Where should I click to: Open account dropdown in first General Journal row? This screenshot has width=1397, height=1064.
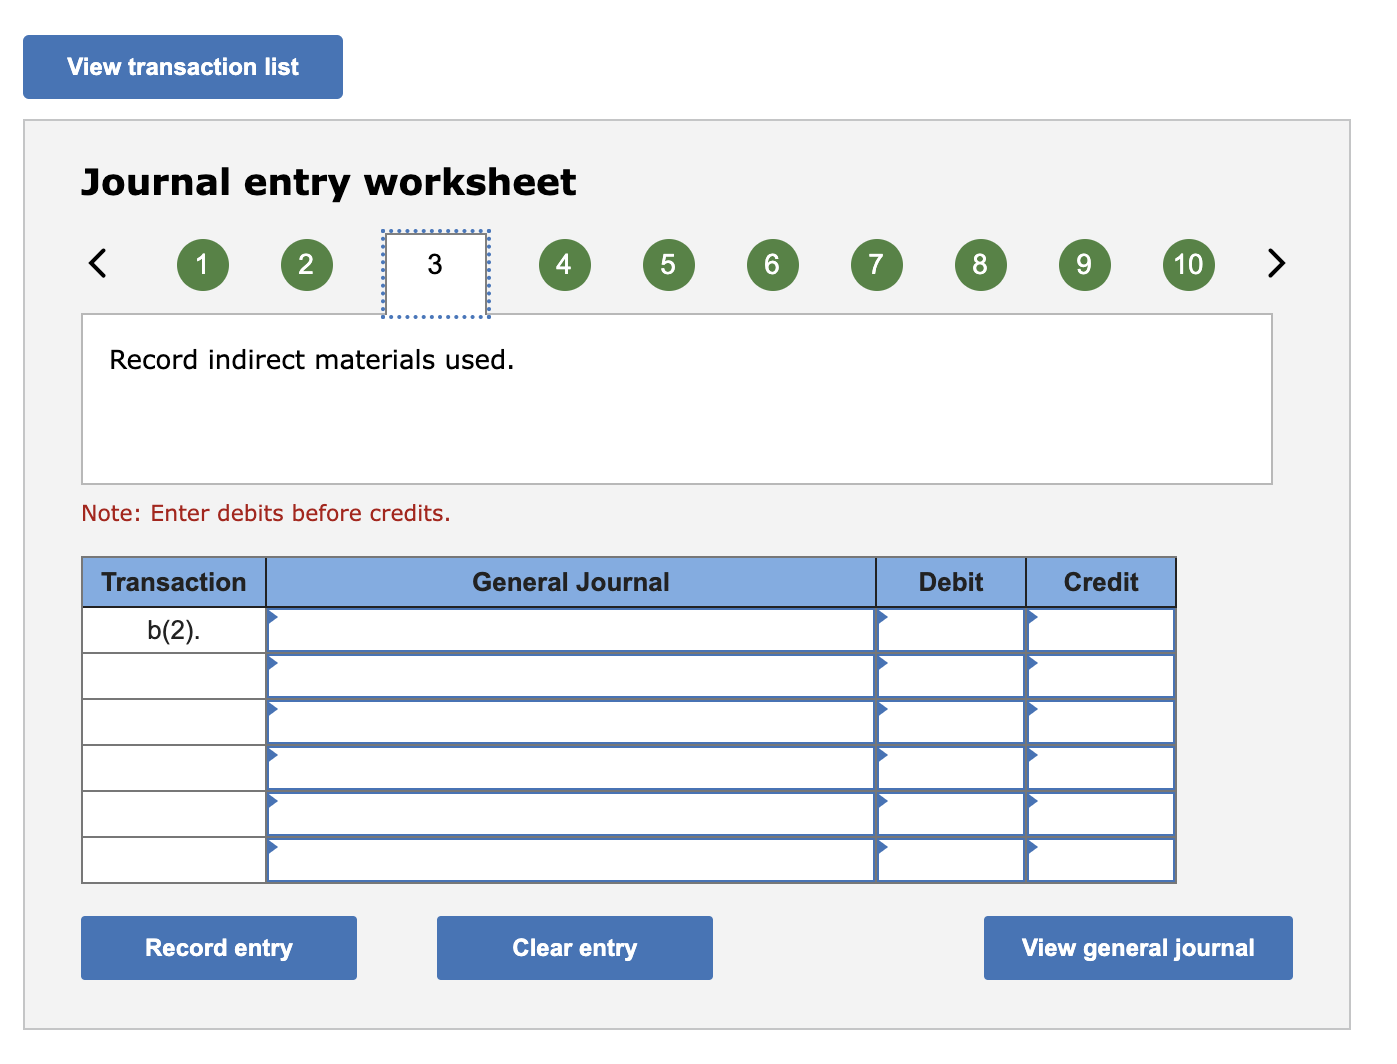(273, 620)
